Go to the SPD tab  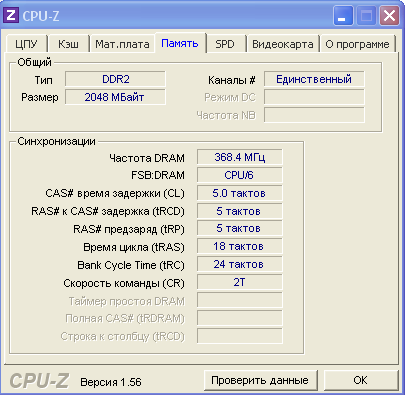(225, 44)
